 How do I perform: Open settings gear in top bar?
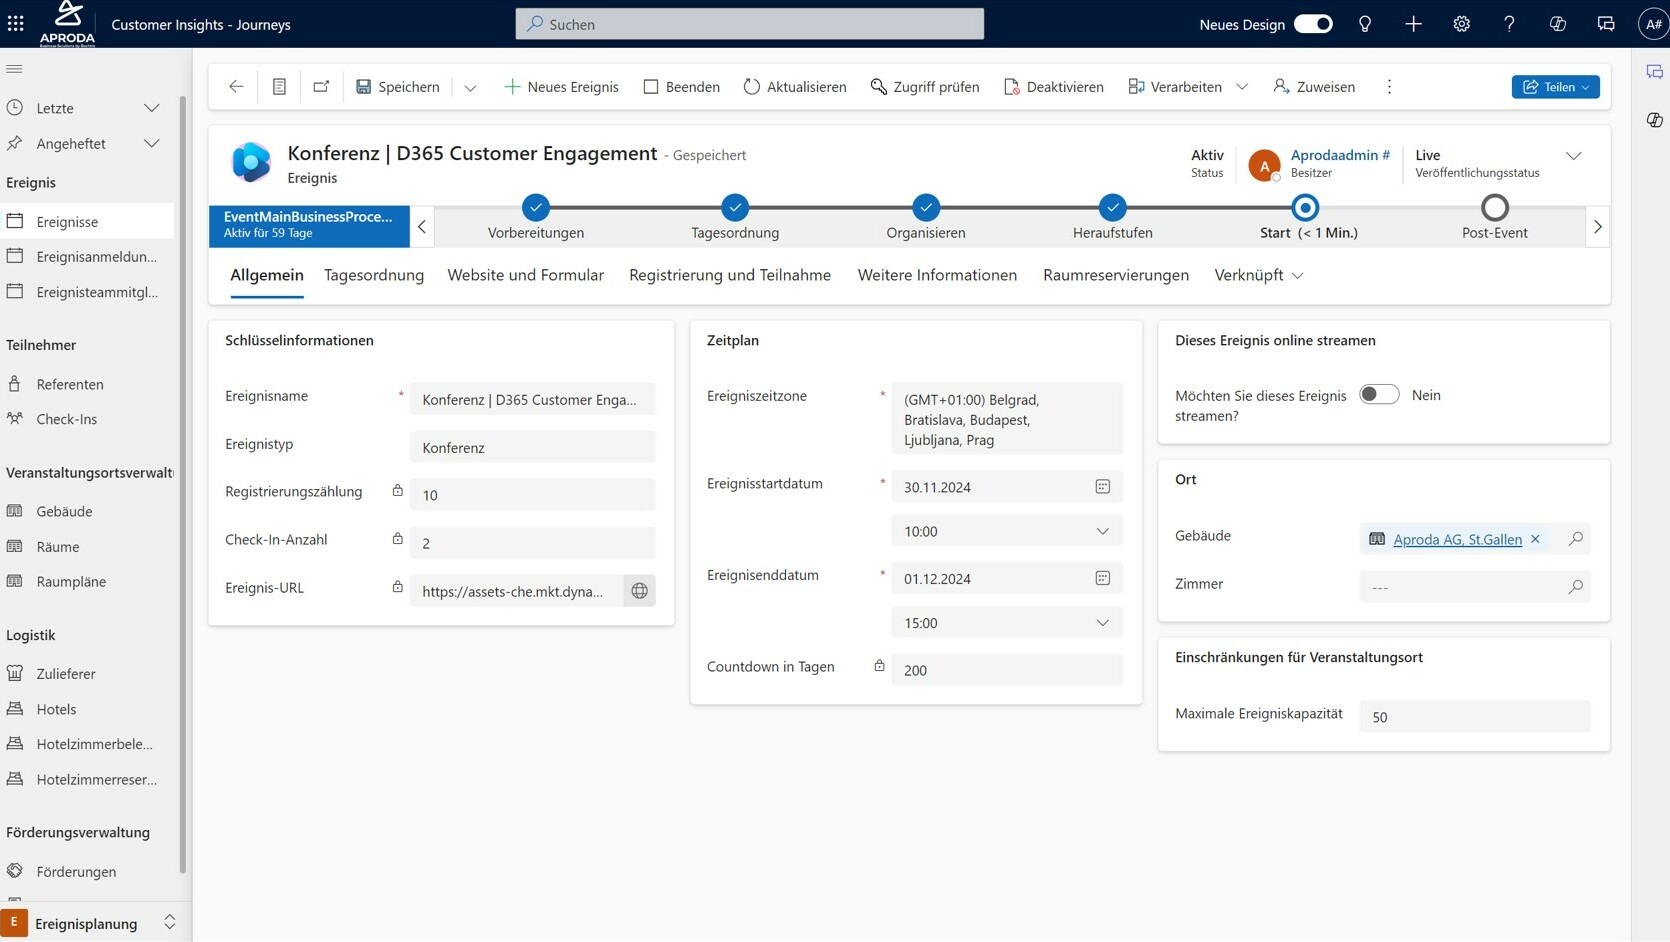click(1461, 24)
